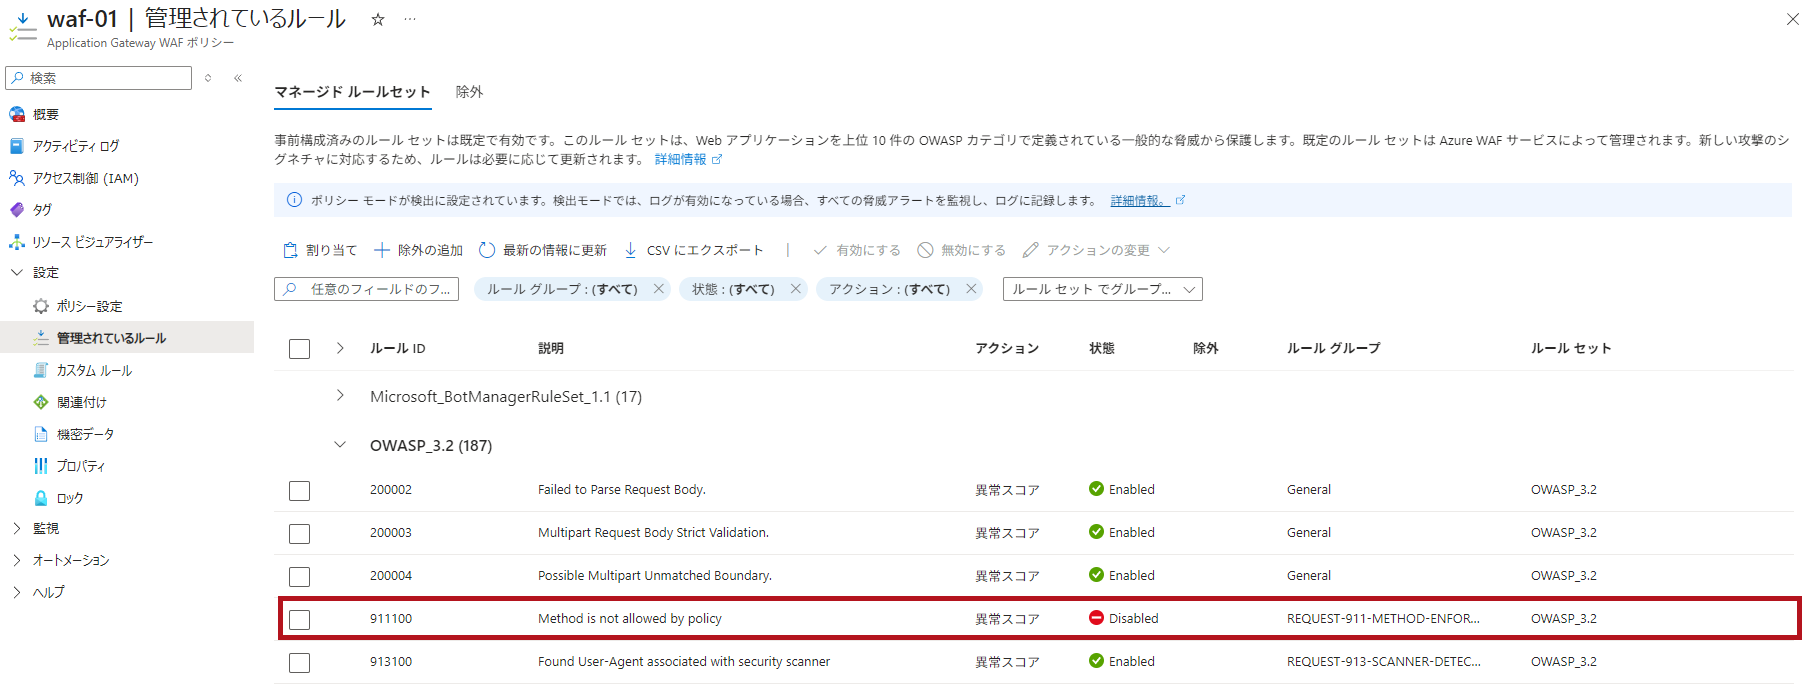Collapse the OWASP_3.2 rule group
This screenshot has width=1805, height=684.
pos(340,445)
